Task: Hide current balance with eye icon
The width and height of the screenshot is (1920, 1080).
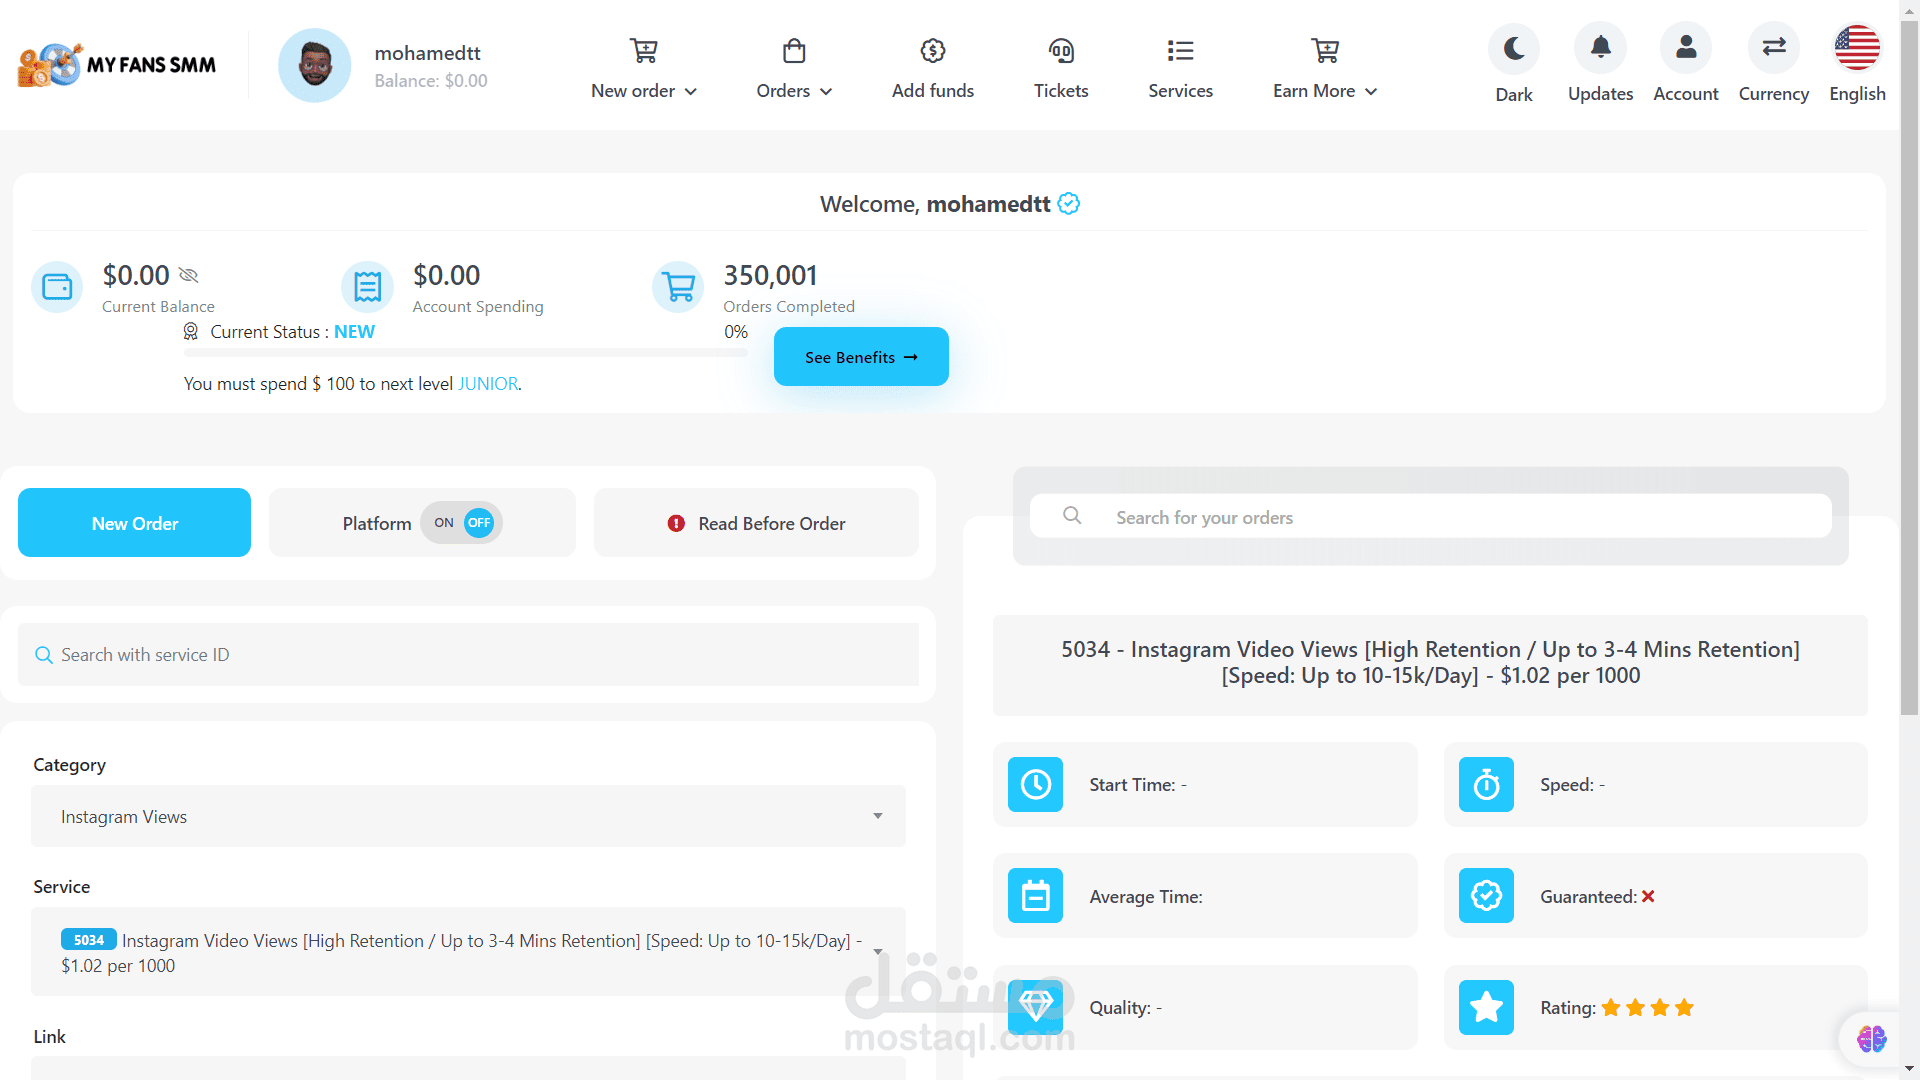Action: click(x=189, y=275)
